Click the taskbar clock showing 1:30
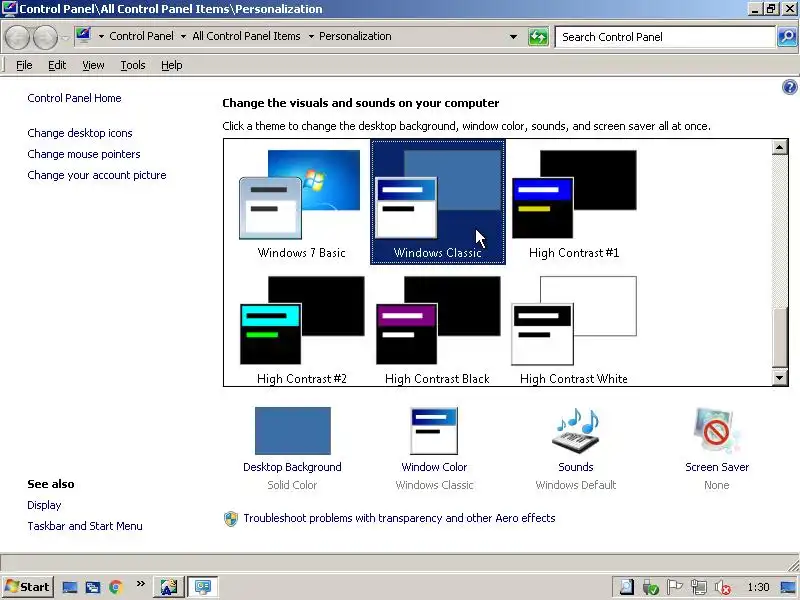The height and width of the screenshot is (600, 800). (x=758, y=587)
